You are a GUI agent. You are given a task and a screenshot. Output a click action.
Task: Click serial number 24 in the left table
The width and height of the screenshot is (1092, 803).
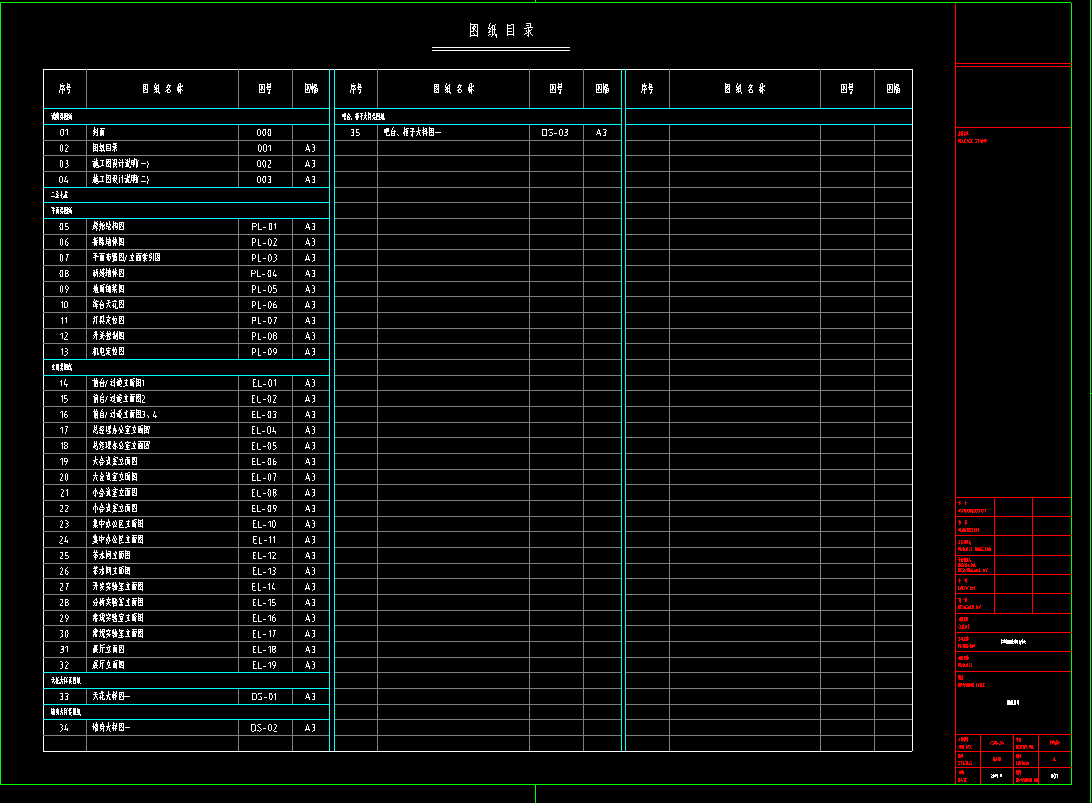point(64,540)
